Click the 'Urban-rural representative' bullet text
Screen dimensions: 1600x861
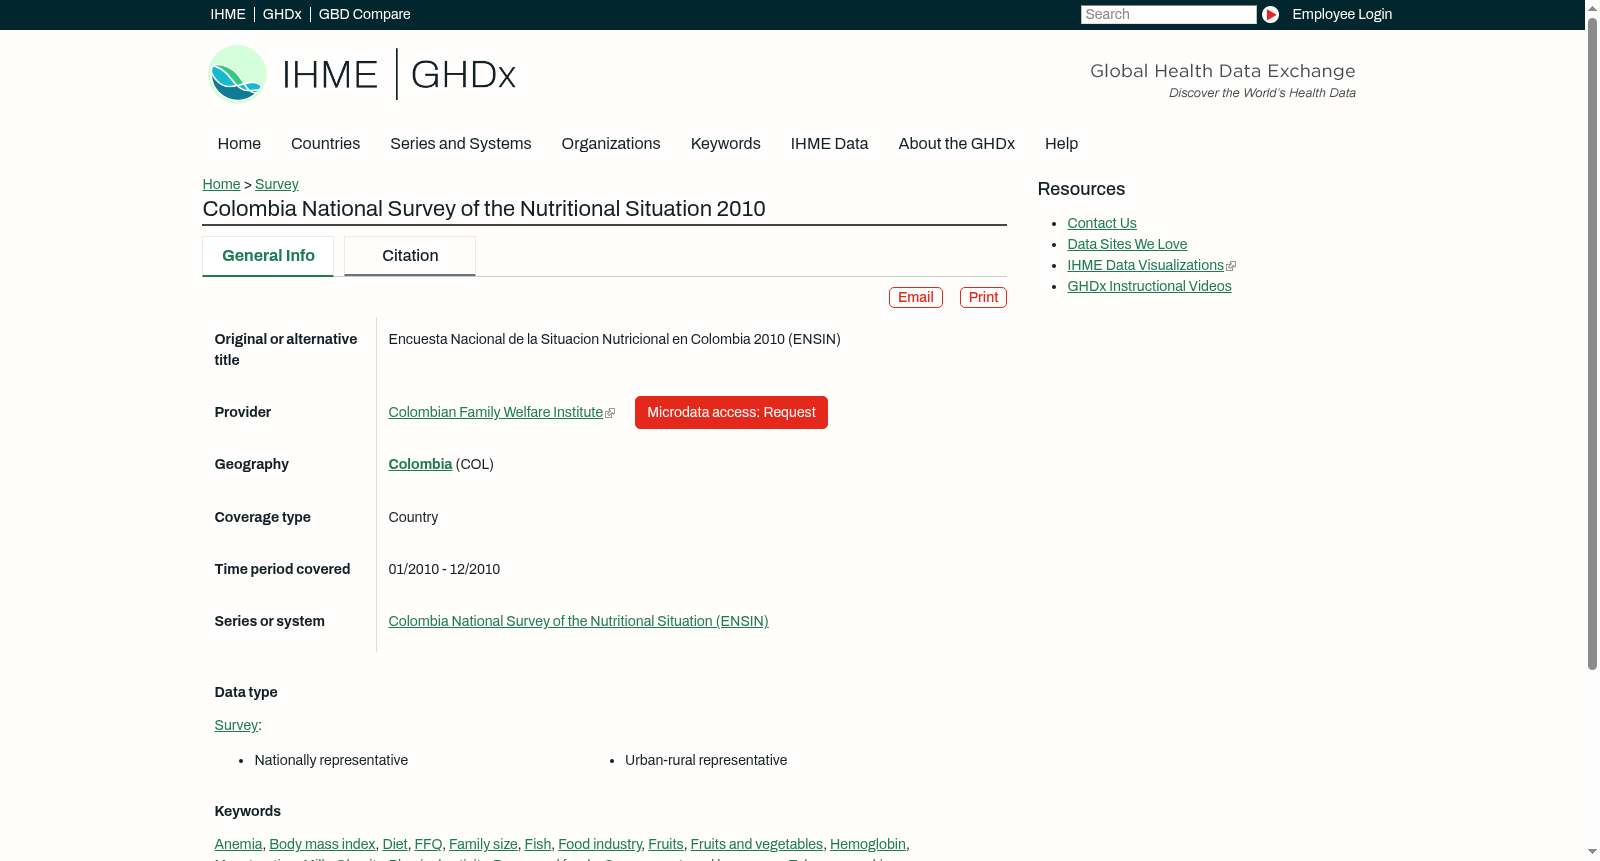point(706,760)
